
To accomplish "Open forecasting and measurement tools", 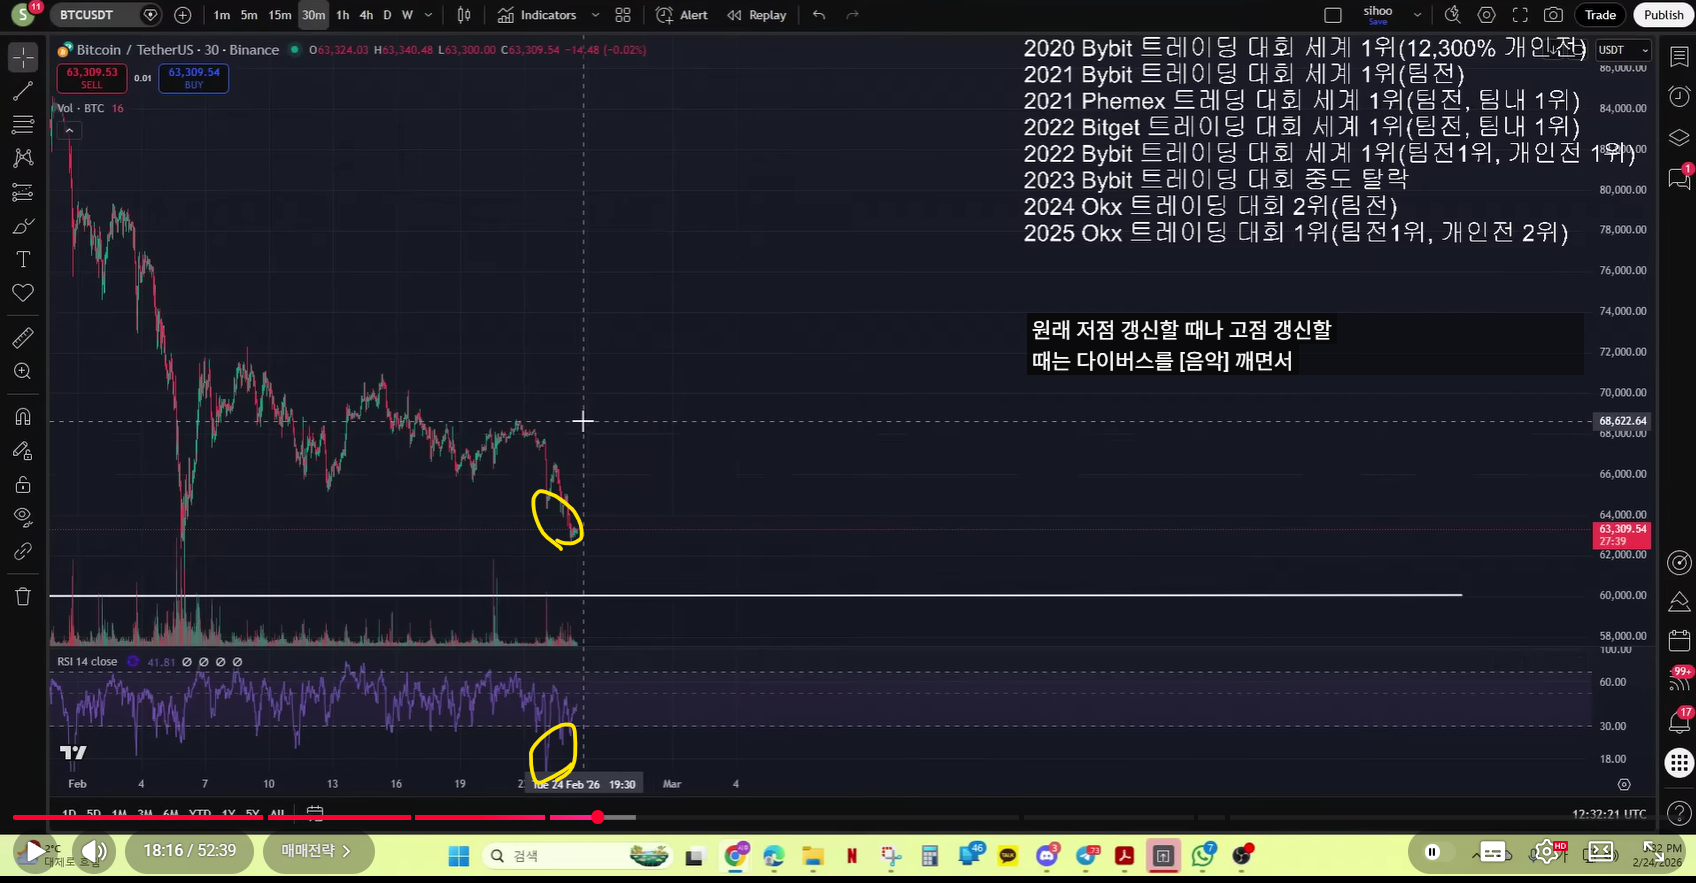I will (x=23, y=192).
